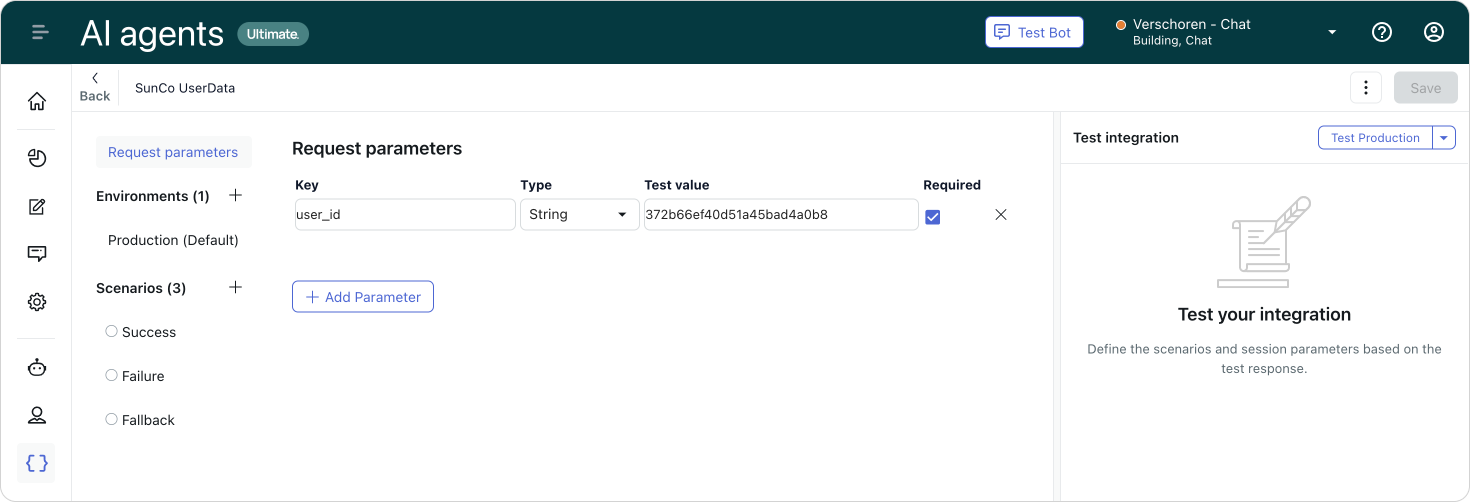Open Production (Default) environment

click(x=173, y=240)
